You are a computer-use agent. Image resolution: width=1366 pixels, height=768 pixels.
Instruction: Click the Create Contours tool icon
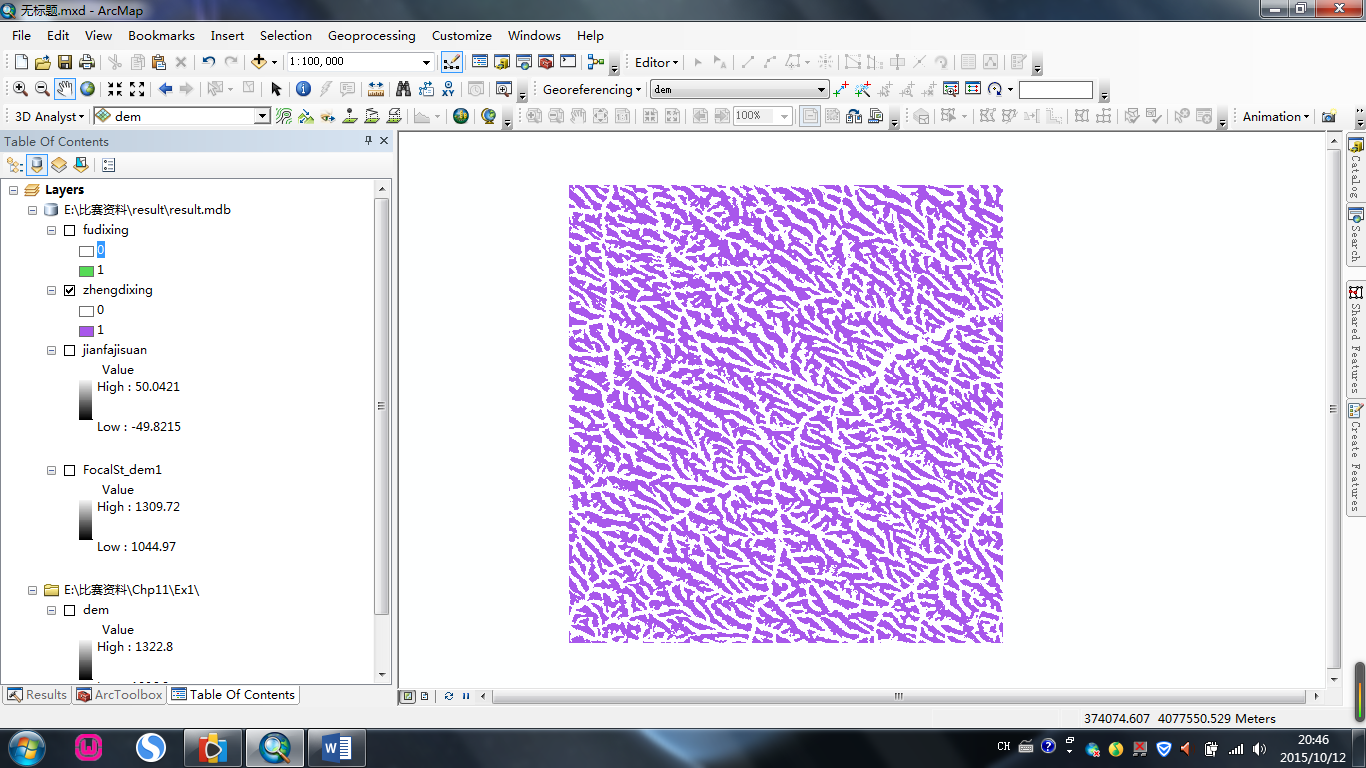tap(284, 116)
